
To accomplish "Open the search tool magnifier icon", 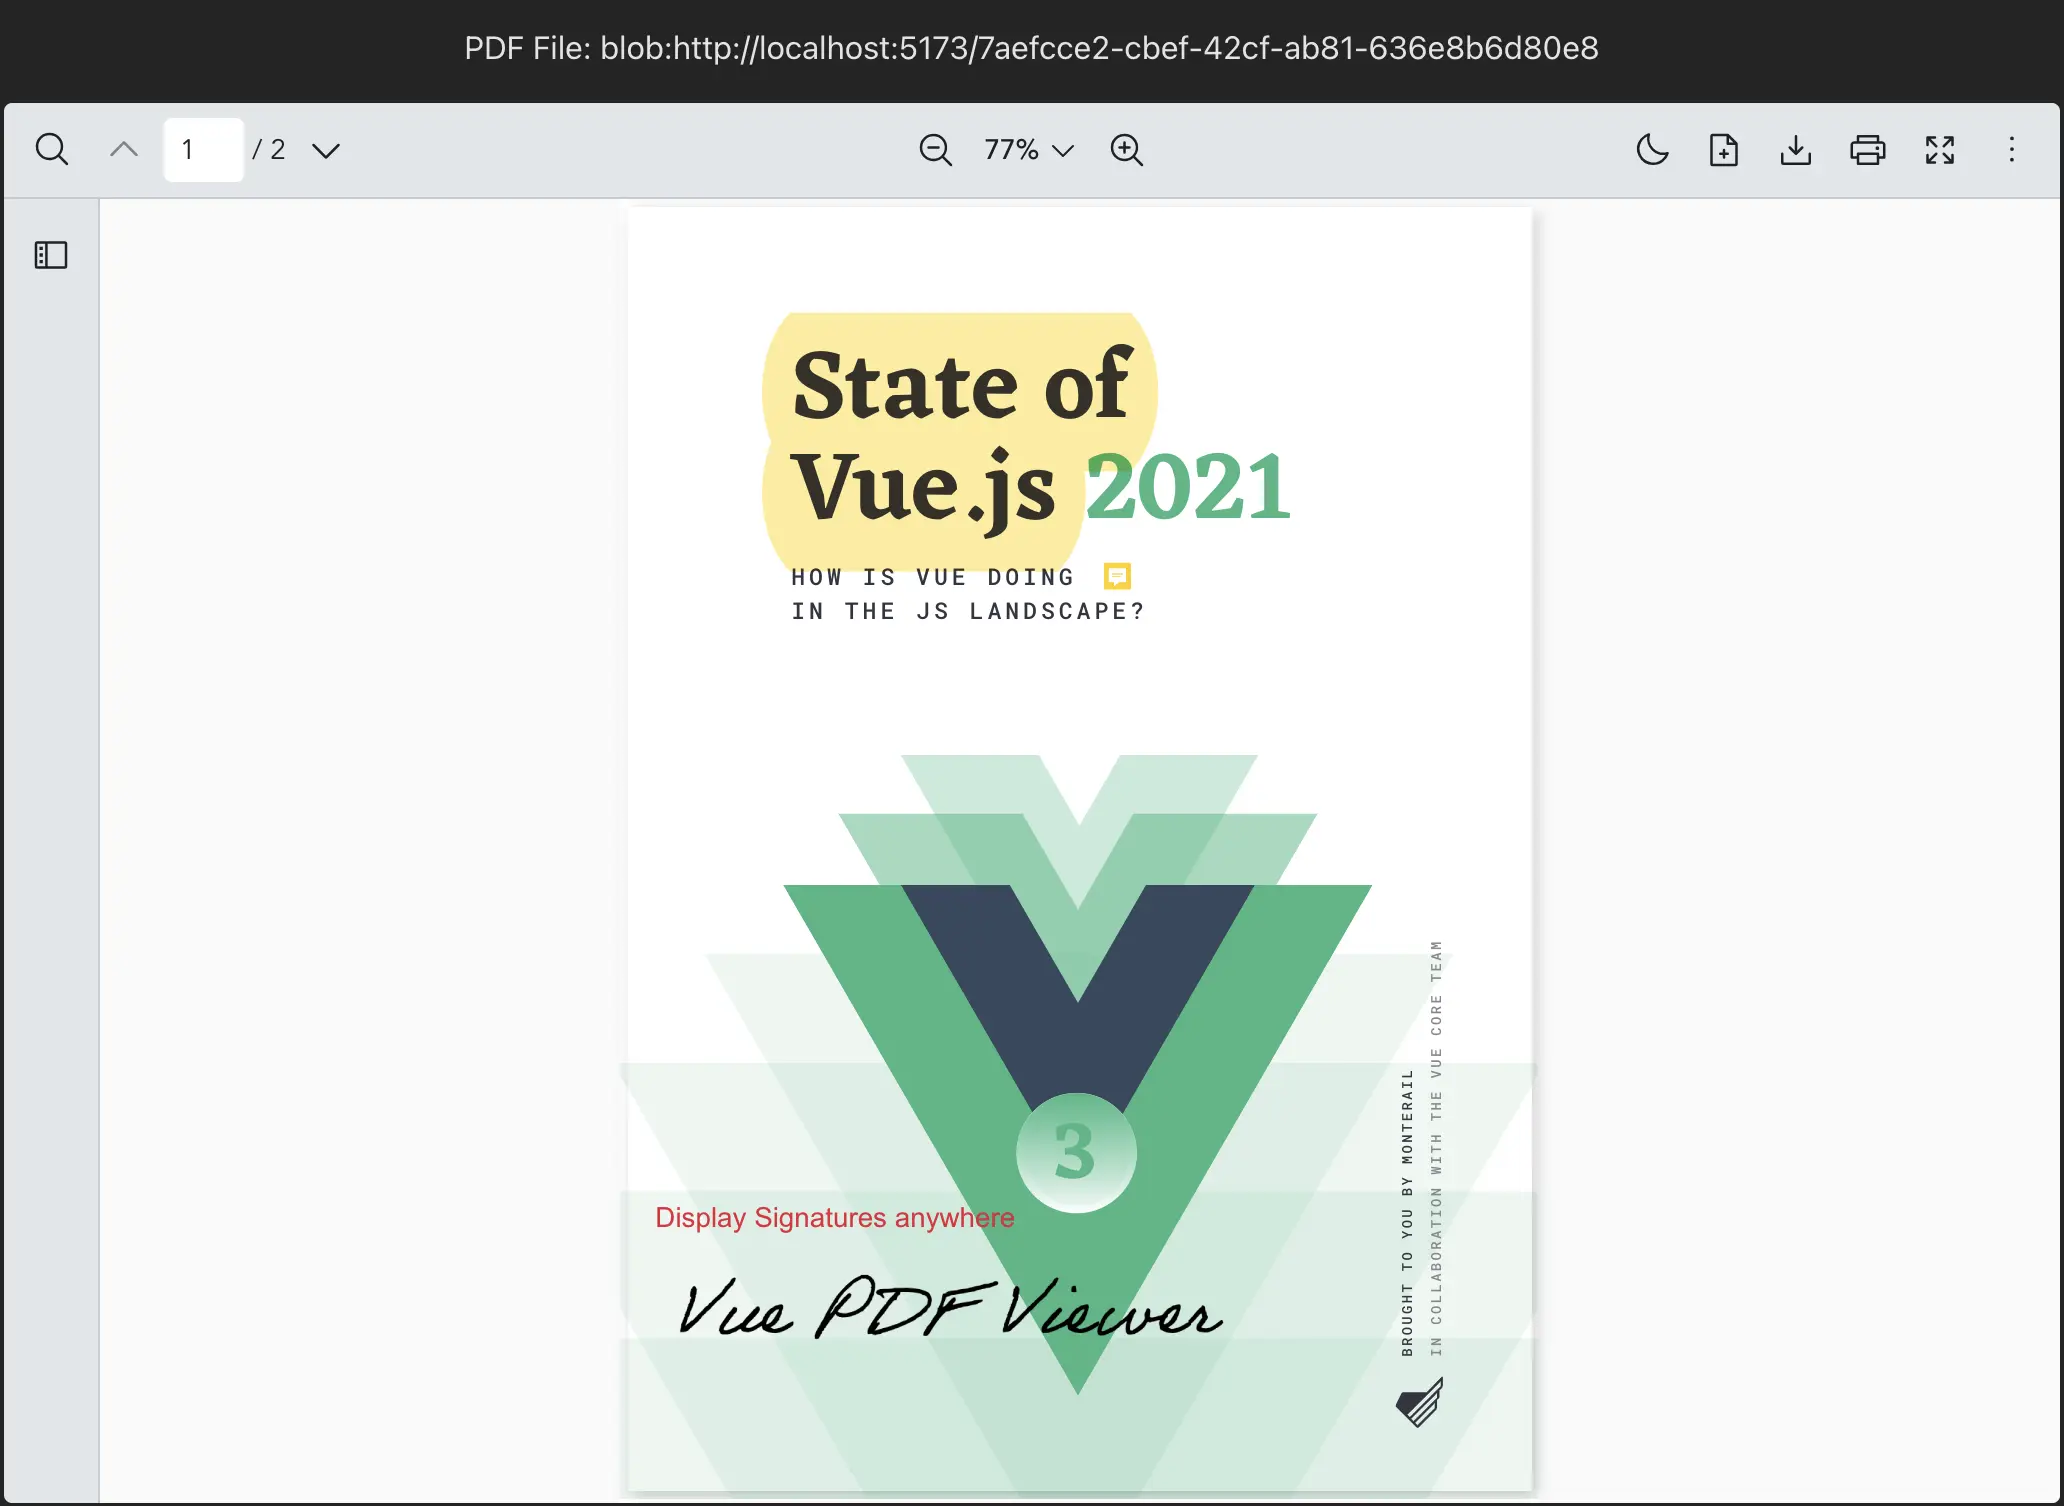I will coord(52,150).
